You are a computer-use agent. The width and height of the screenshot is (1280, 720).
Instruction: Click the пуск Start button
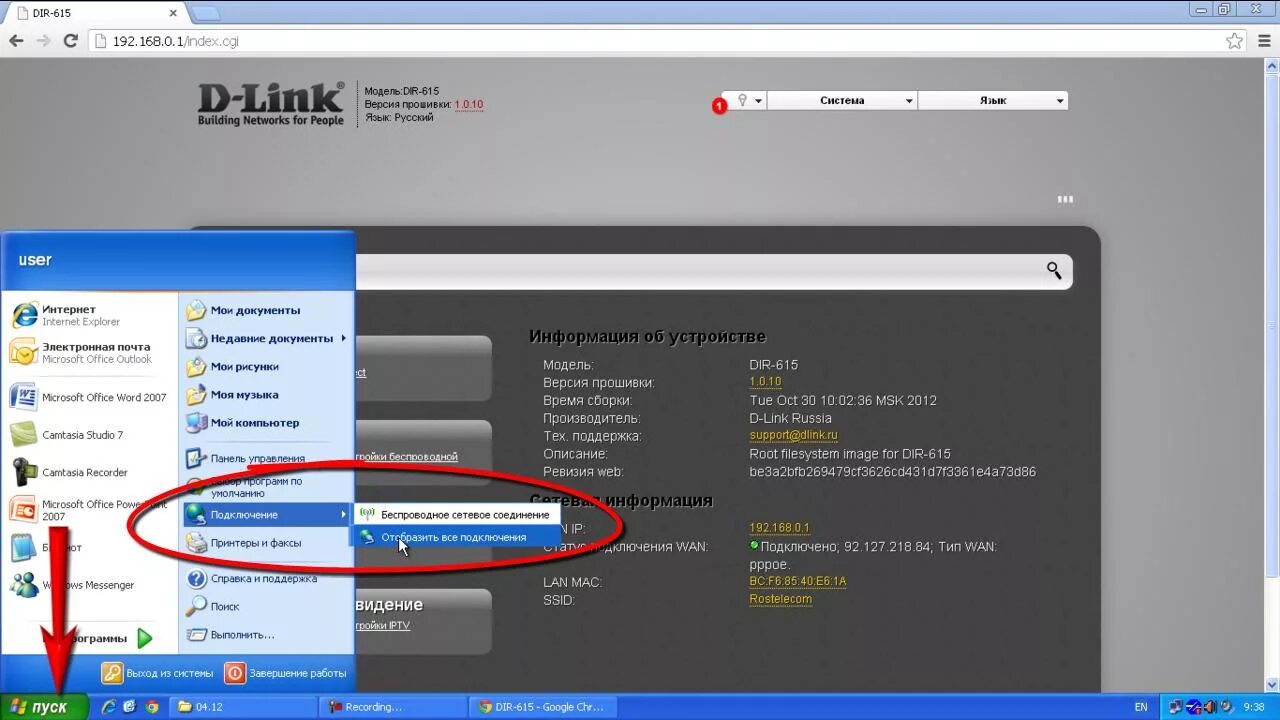click(x=44, y=706)
